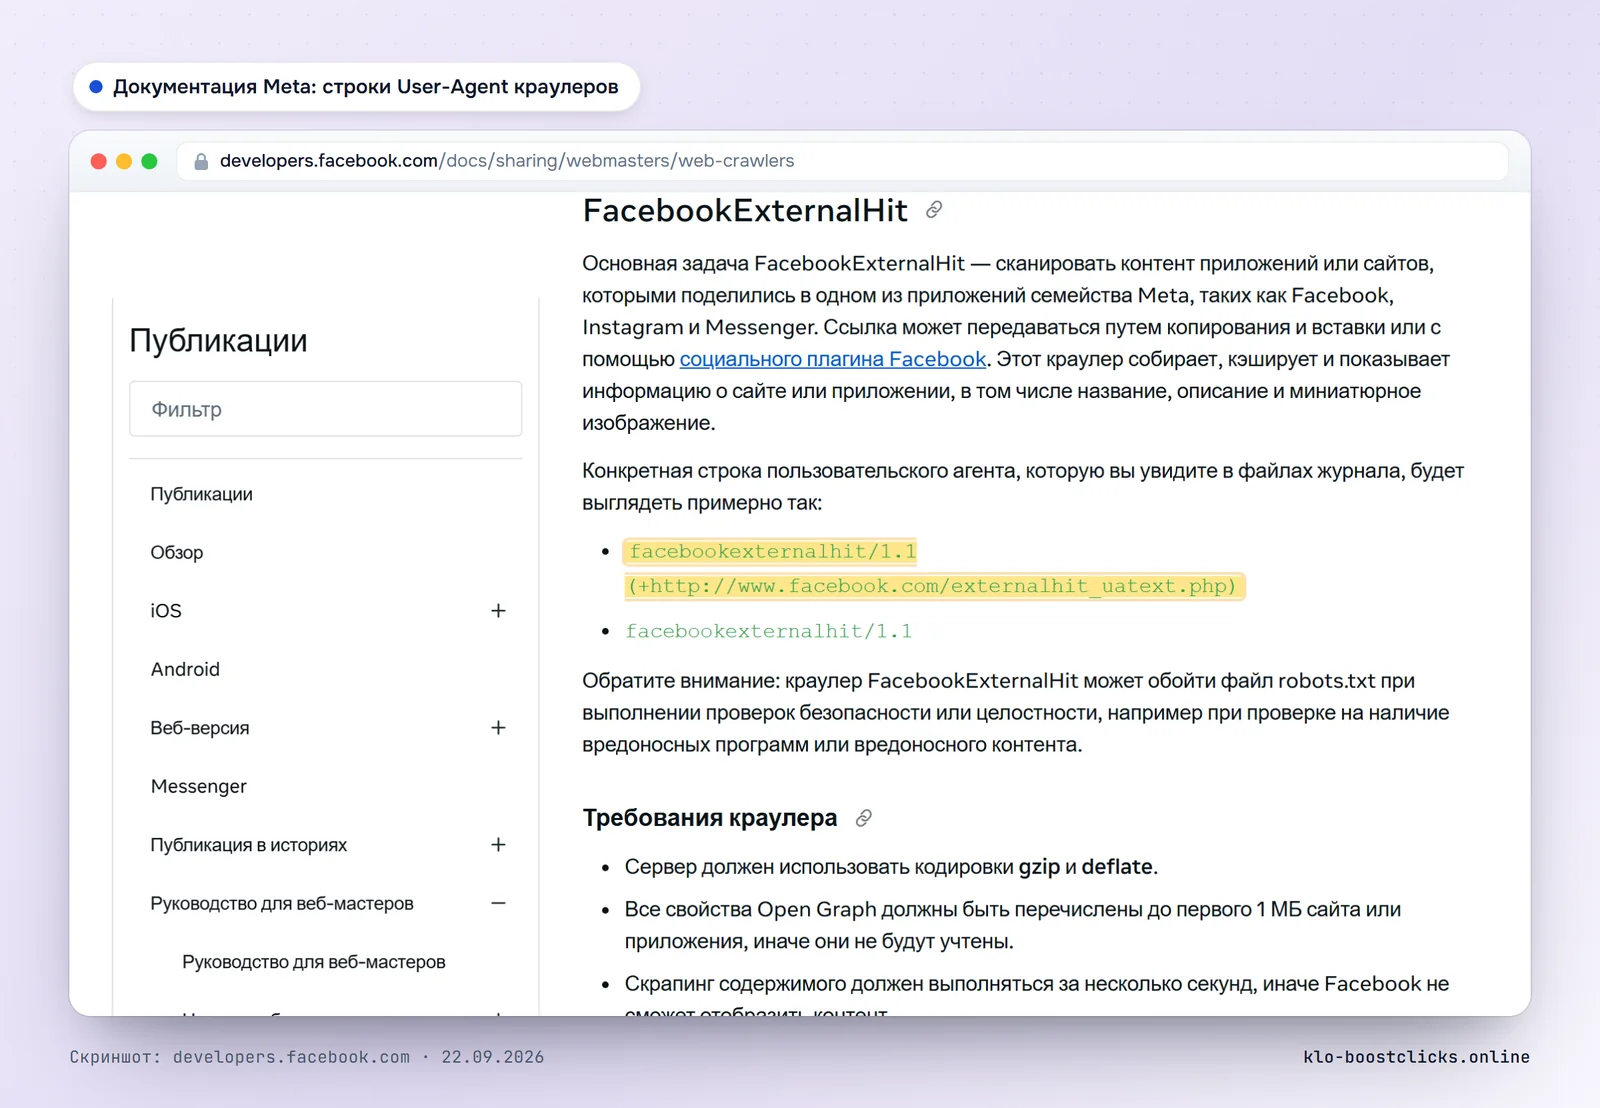This screenshot has width=1600, height=1108.
Task: Expand the Веб-версия section
Action: (498, 728)
